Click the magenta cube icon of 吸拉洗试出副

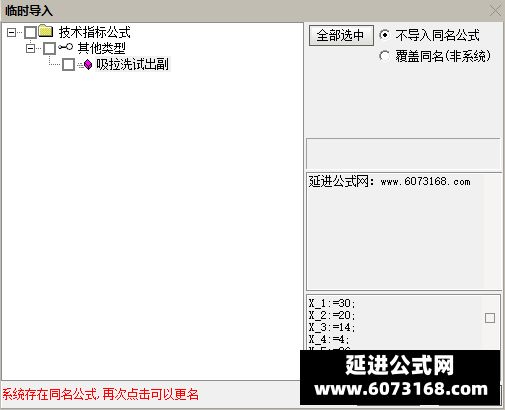[88, 64]
